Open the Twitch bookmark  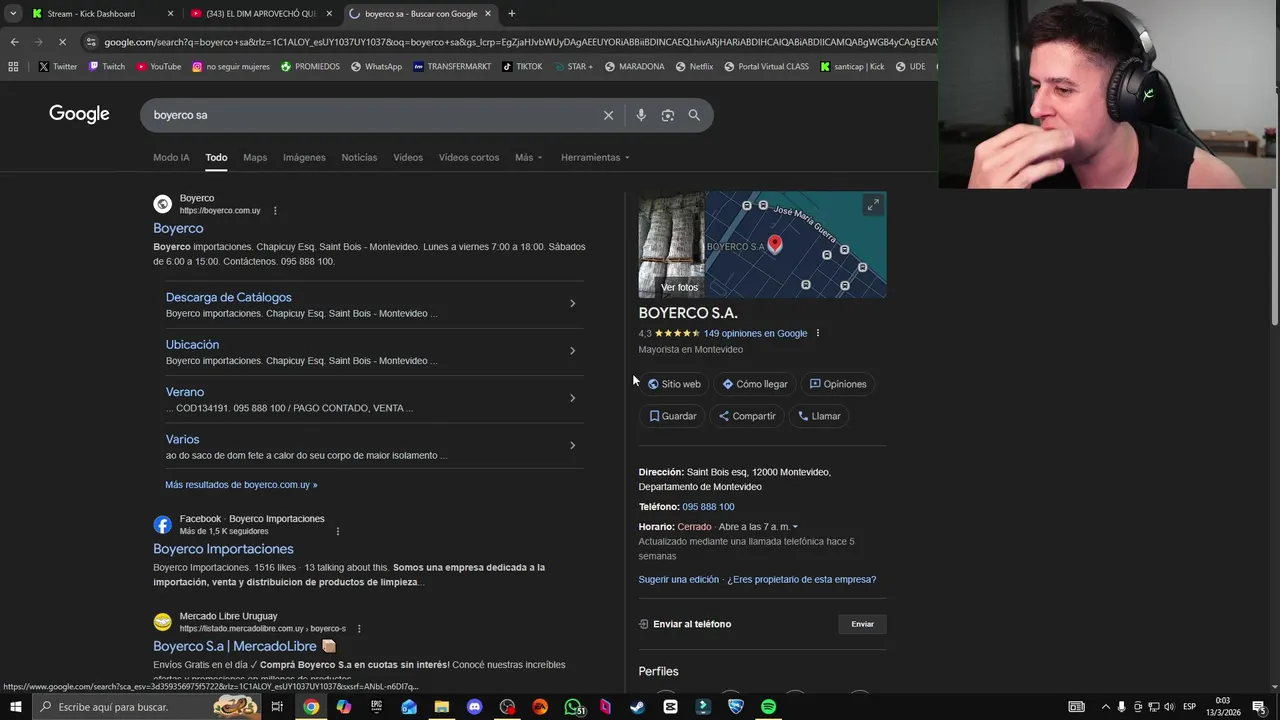tap(107, 67)
